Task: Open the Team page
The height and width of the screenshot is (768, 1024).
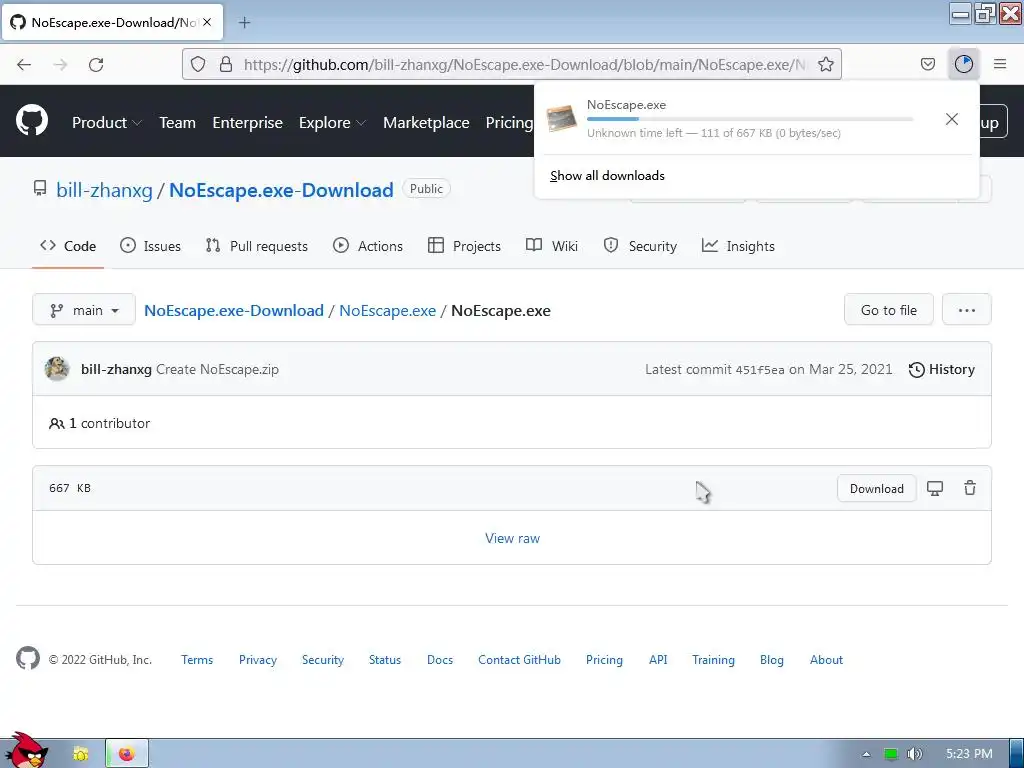Action: point(177,123)
